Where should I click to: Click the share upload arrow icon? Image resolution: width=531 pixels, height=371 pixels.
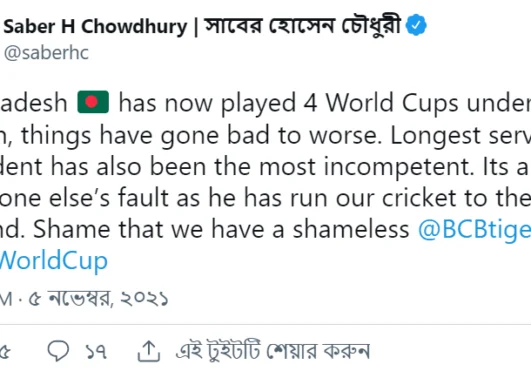[x=149, y=351]
